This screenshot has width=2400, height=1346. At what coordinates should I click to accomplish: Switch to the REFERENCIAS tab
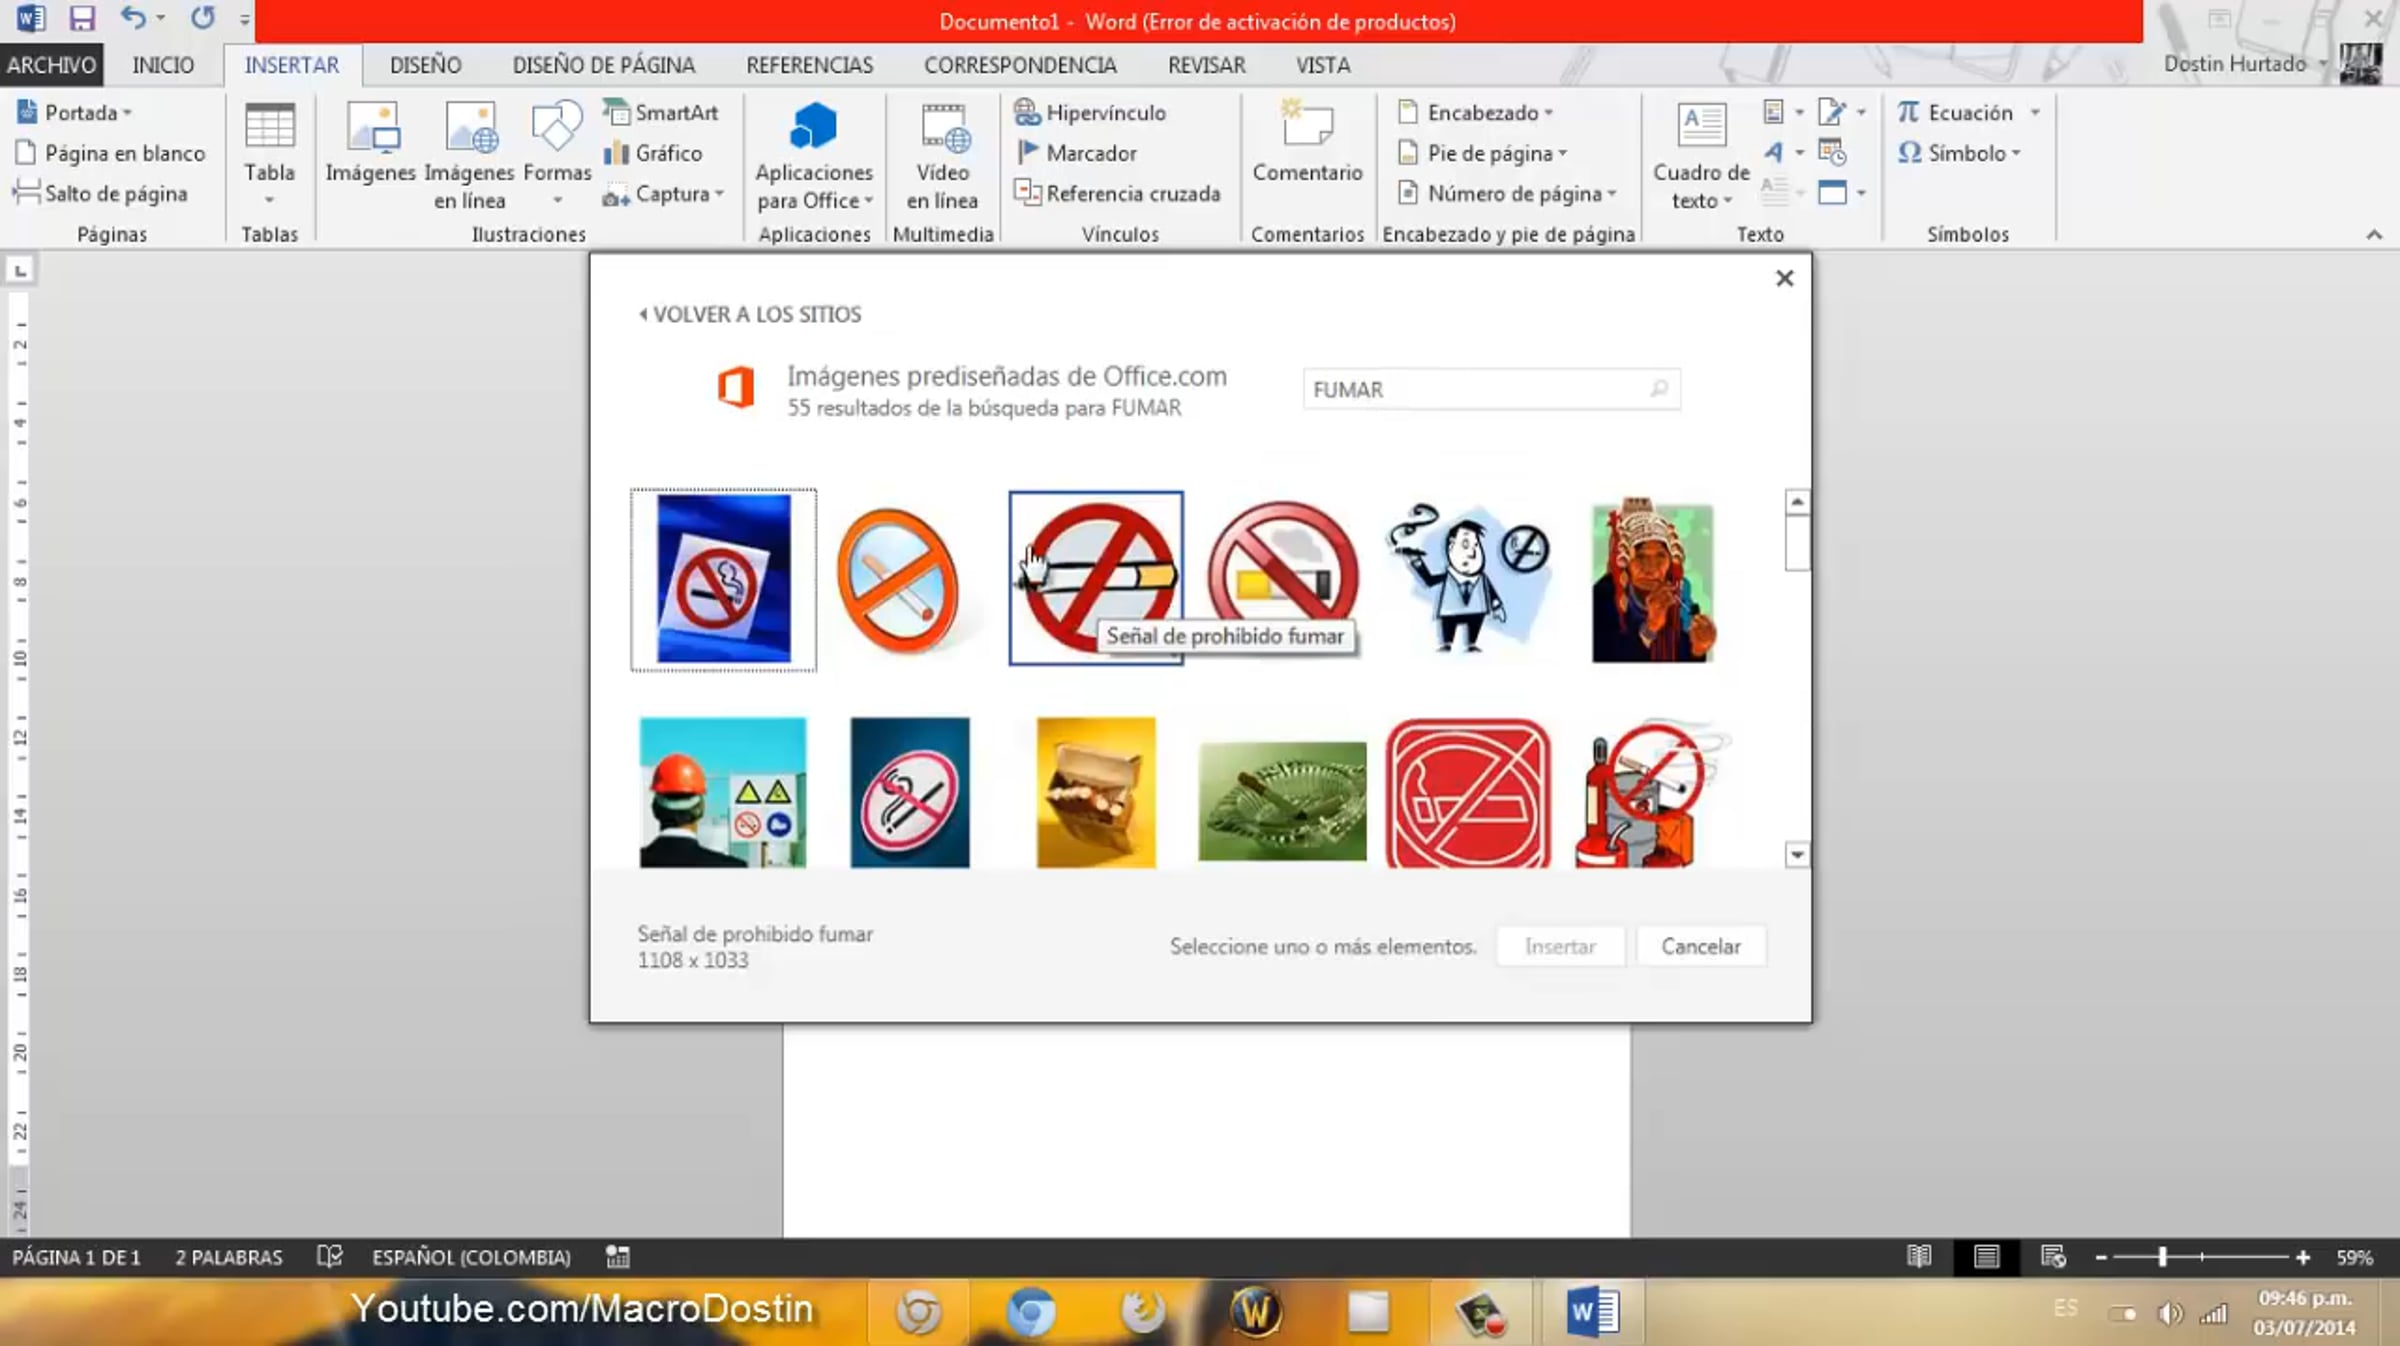809,65
